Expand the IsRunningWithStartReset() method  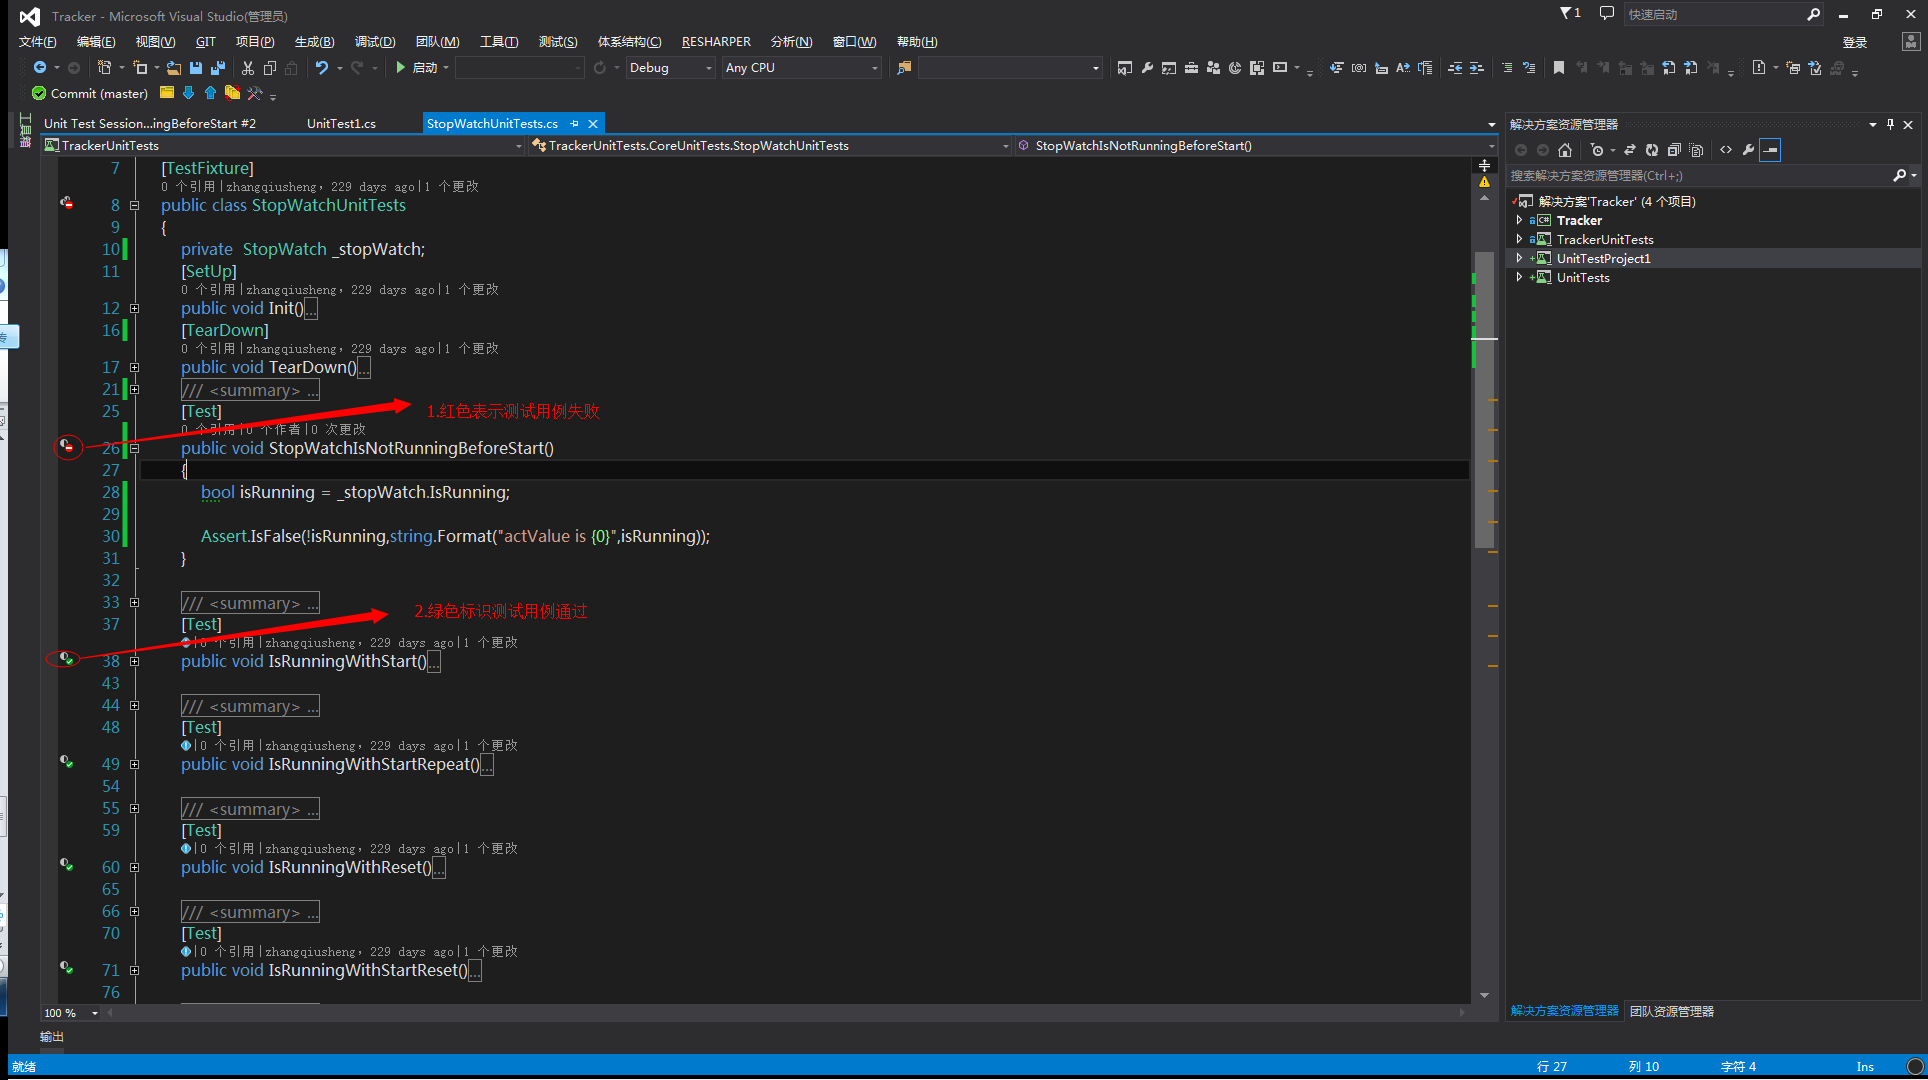click(134, 970)
